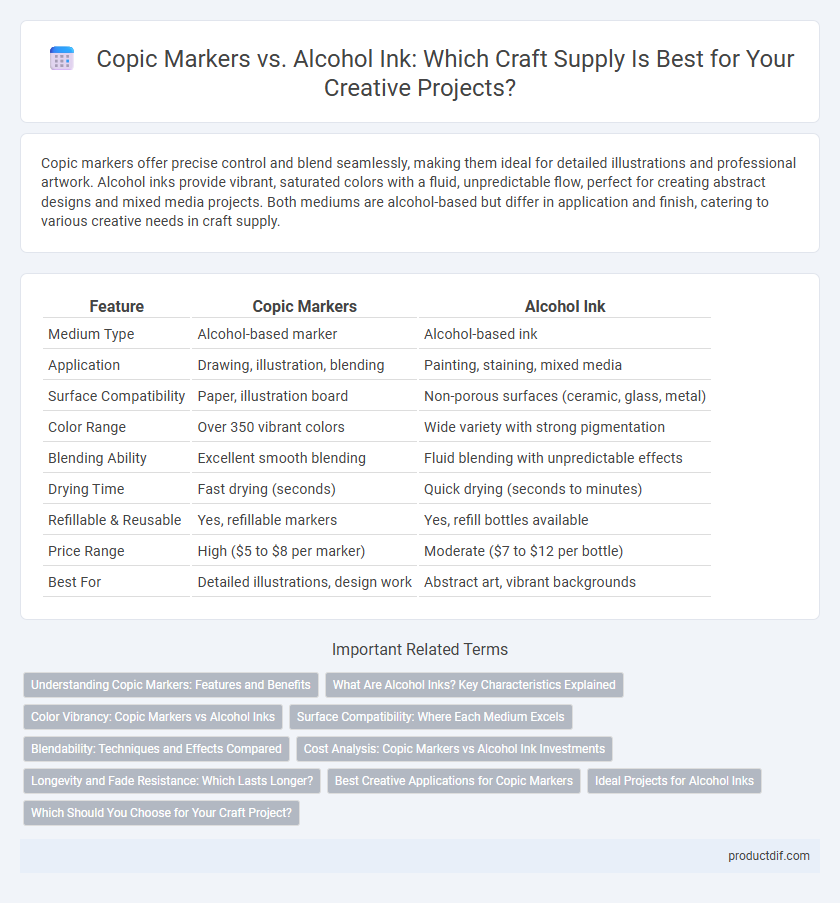Open Surface Compatibility: Where Each Medium Excels
The image size is (840, 903).
[431, 716]
